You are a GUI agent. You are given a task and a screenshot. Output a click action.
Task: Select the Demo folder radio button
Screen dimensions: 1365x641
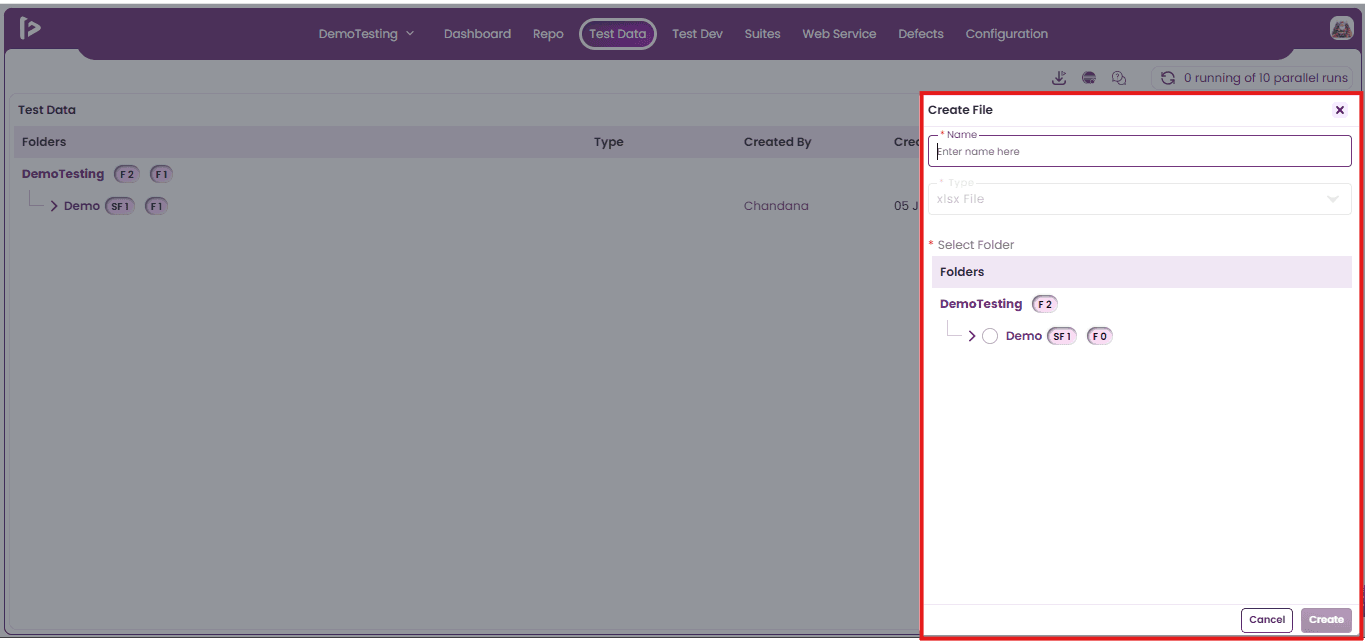tap(990, 336)
